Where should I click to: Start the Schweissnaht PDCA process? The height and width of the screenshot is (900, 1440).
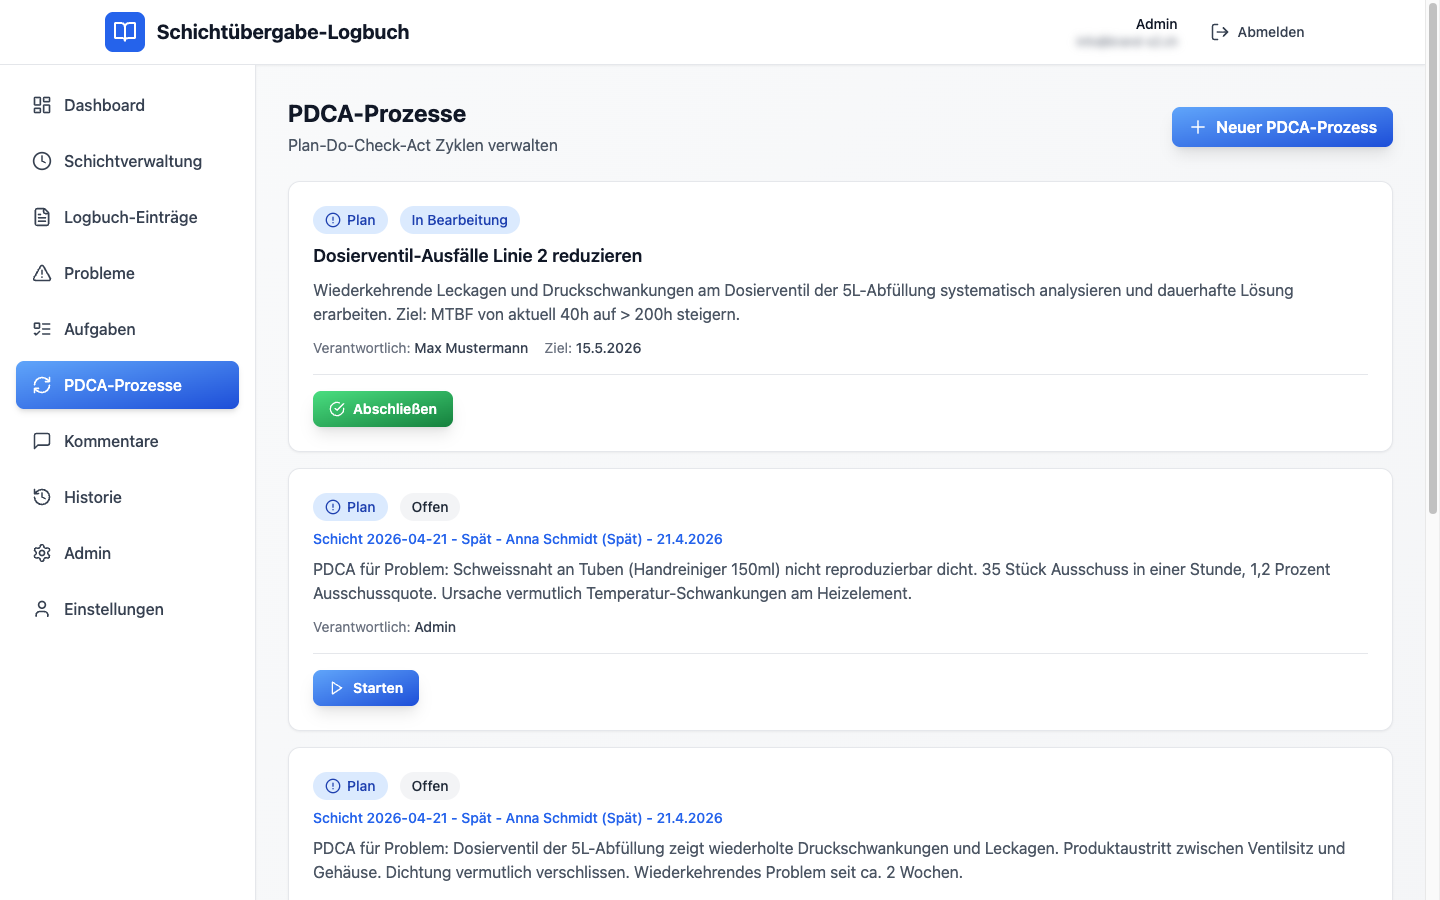366,688
